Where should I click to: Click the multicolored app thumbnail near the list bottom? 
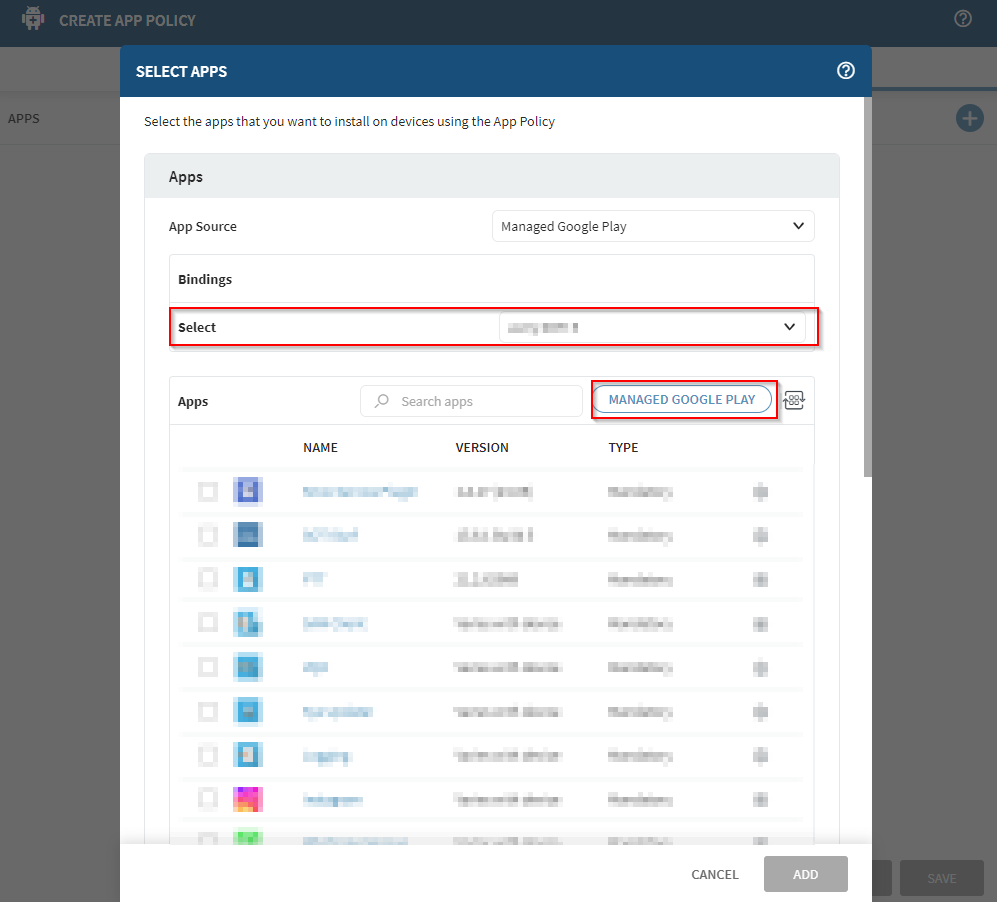[248, 799]
